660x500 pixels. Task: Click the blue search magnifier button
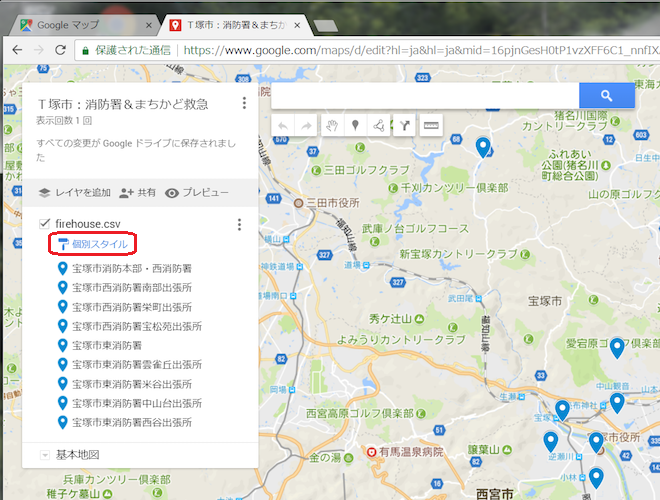[x=607, y=96]
